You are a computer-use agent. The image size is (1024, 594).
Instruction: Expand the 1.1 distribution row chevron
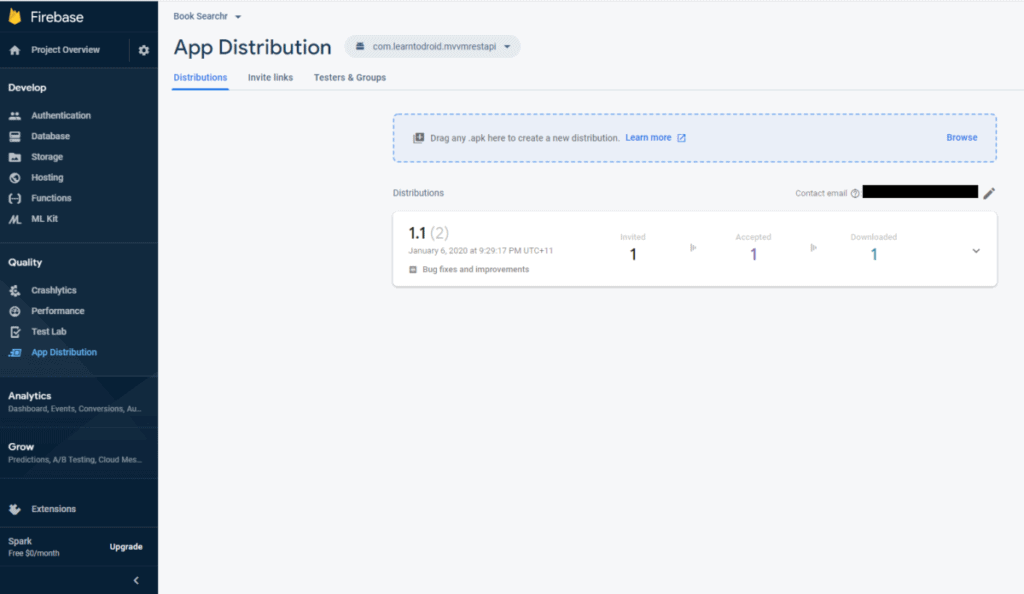[x=976, y=251]
